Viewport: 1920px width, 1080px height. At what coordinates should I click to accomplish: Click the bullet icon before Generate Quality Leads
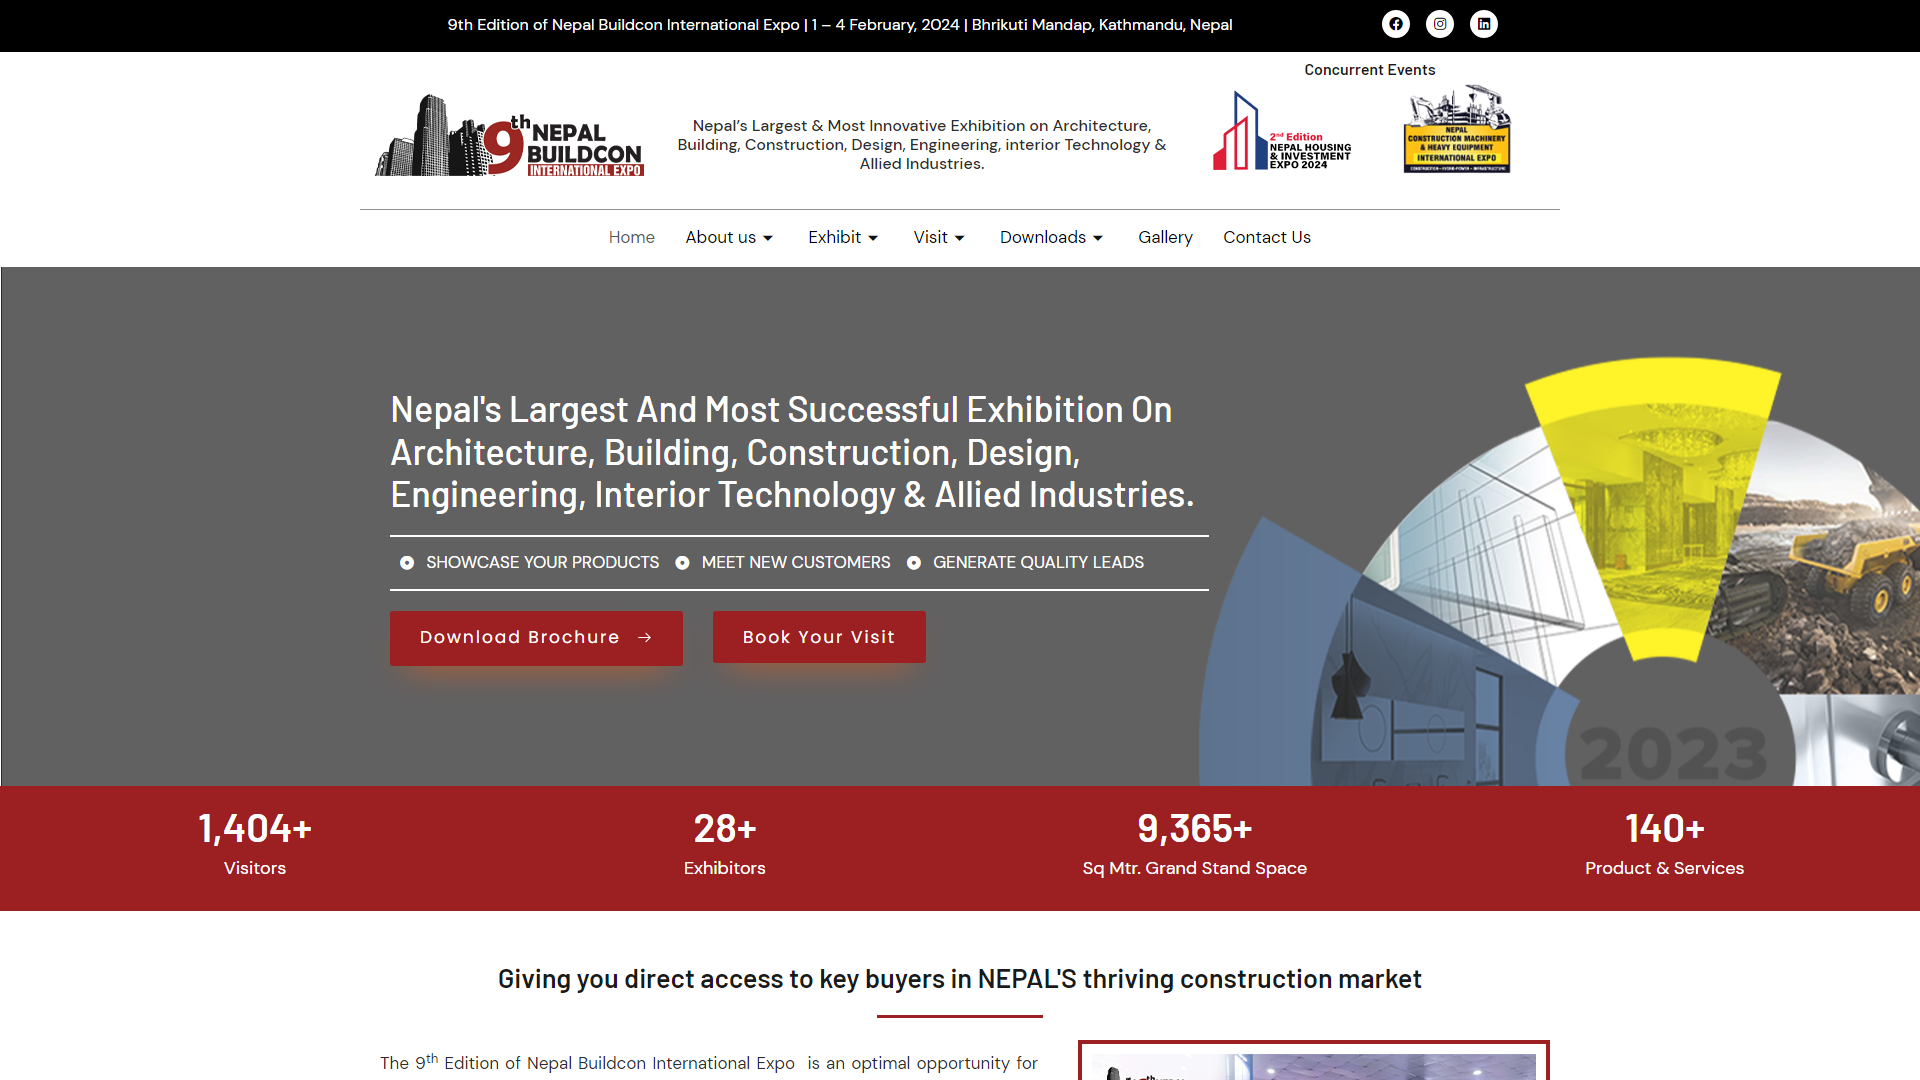914,563
